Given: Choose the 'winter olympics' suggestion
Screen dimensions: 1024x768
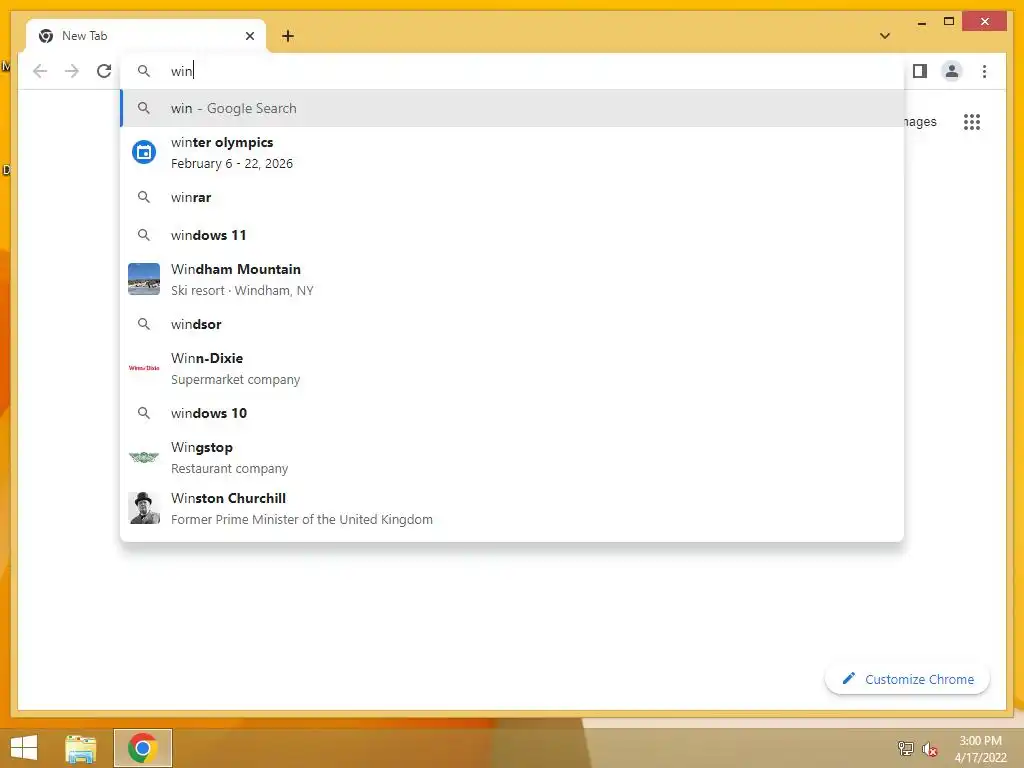Looking at the screenshot, I should [x=512, y=153].
